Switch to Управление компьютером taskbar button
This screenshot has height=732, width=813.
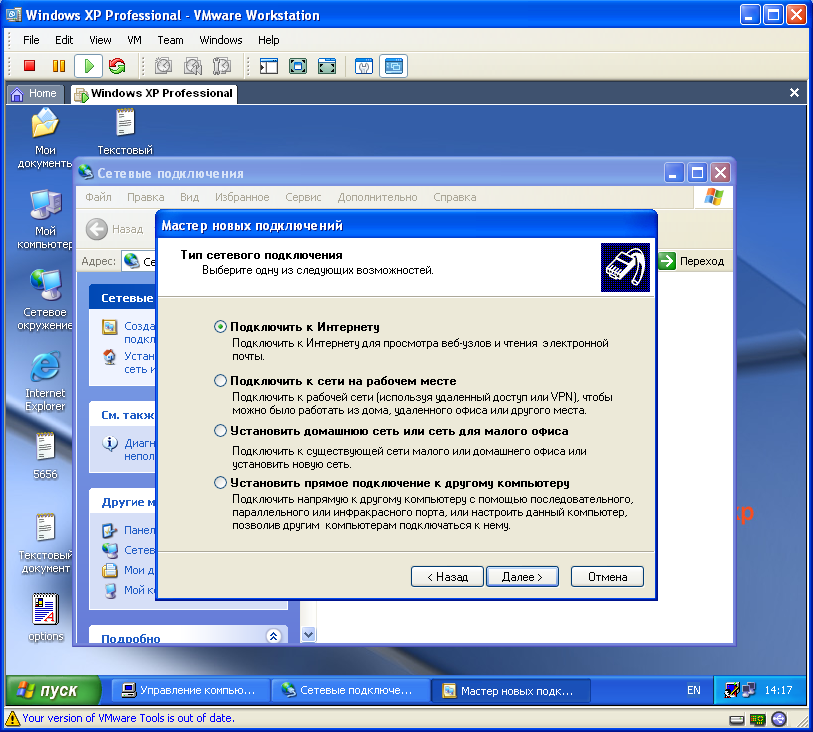click(191, 691)
